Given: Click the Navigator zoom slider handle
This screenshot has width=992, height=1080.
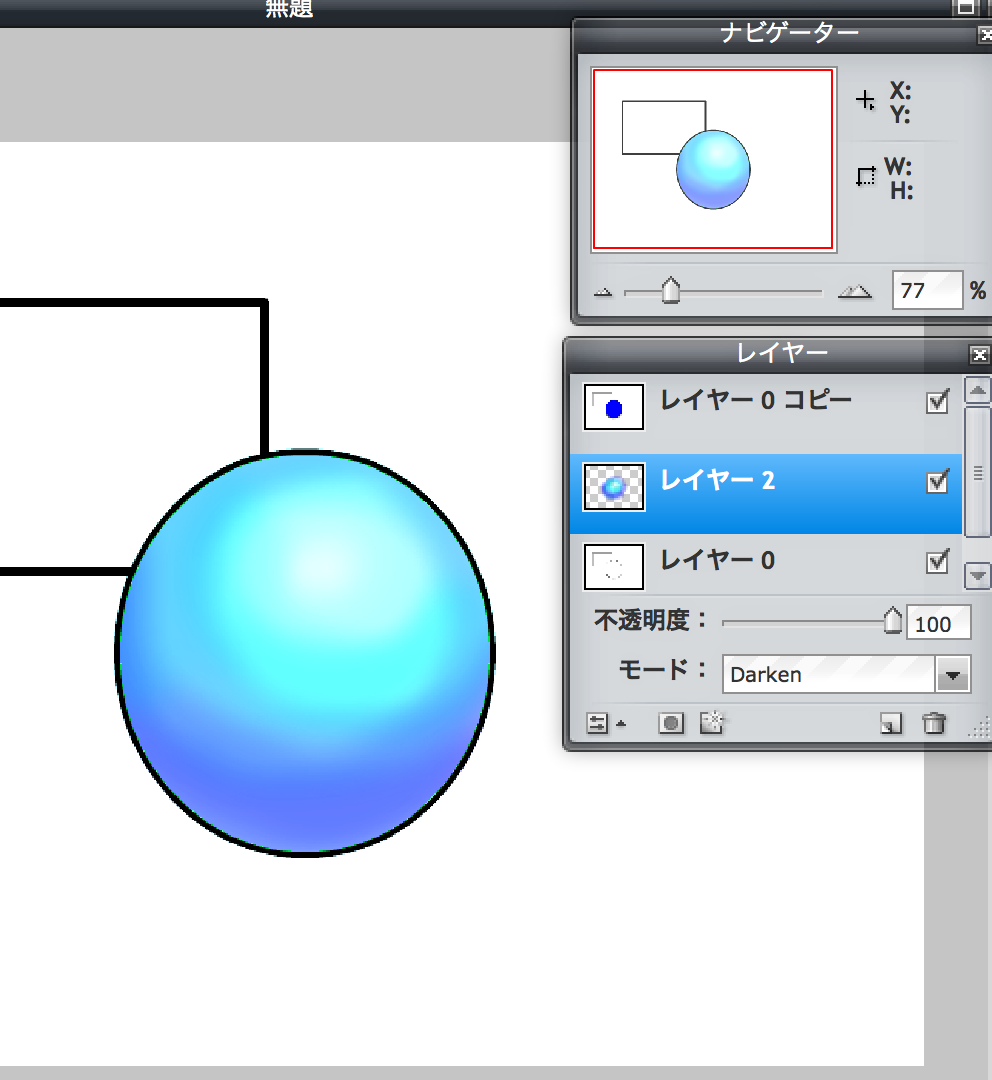Looking at the screenshot, I should click(x=671, y=291).
